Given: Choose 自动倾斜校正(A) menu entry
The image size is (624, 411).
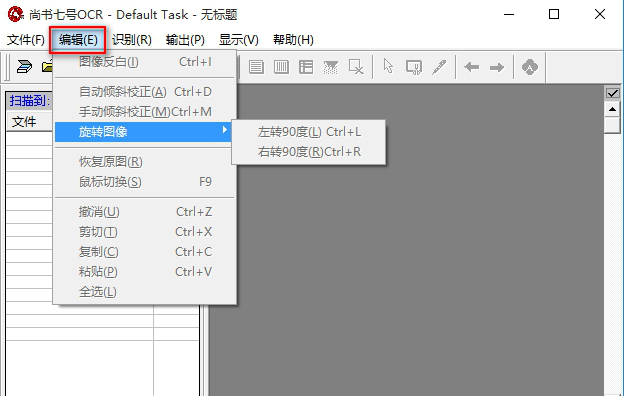Looking at the screenshot, I should pyautogui.click(x=145, y=92).
